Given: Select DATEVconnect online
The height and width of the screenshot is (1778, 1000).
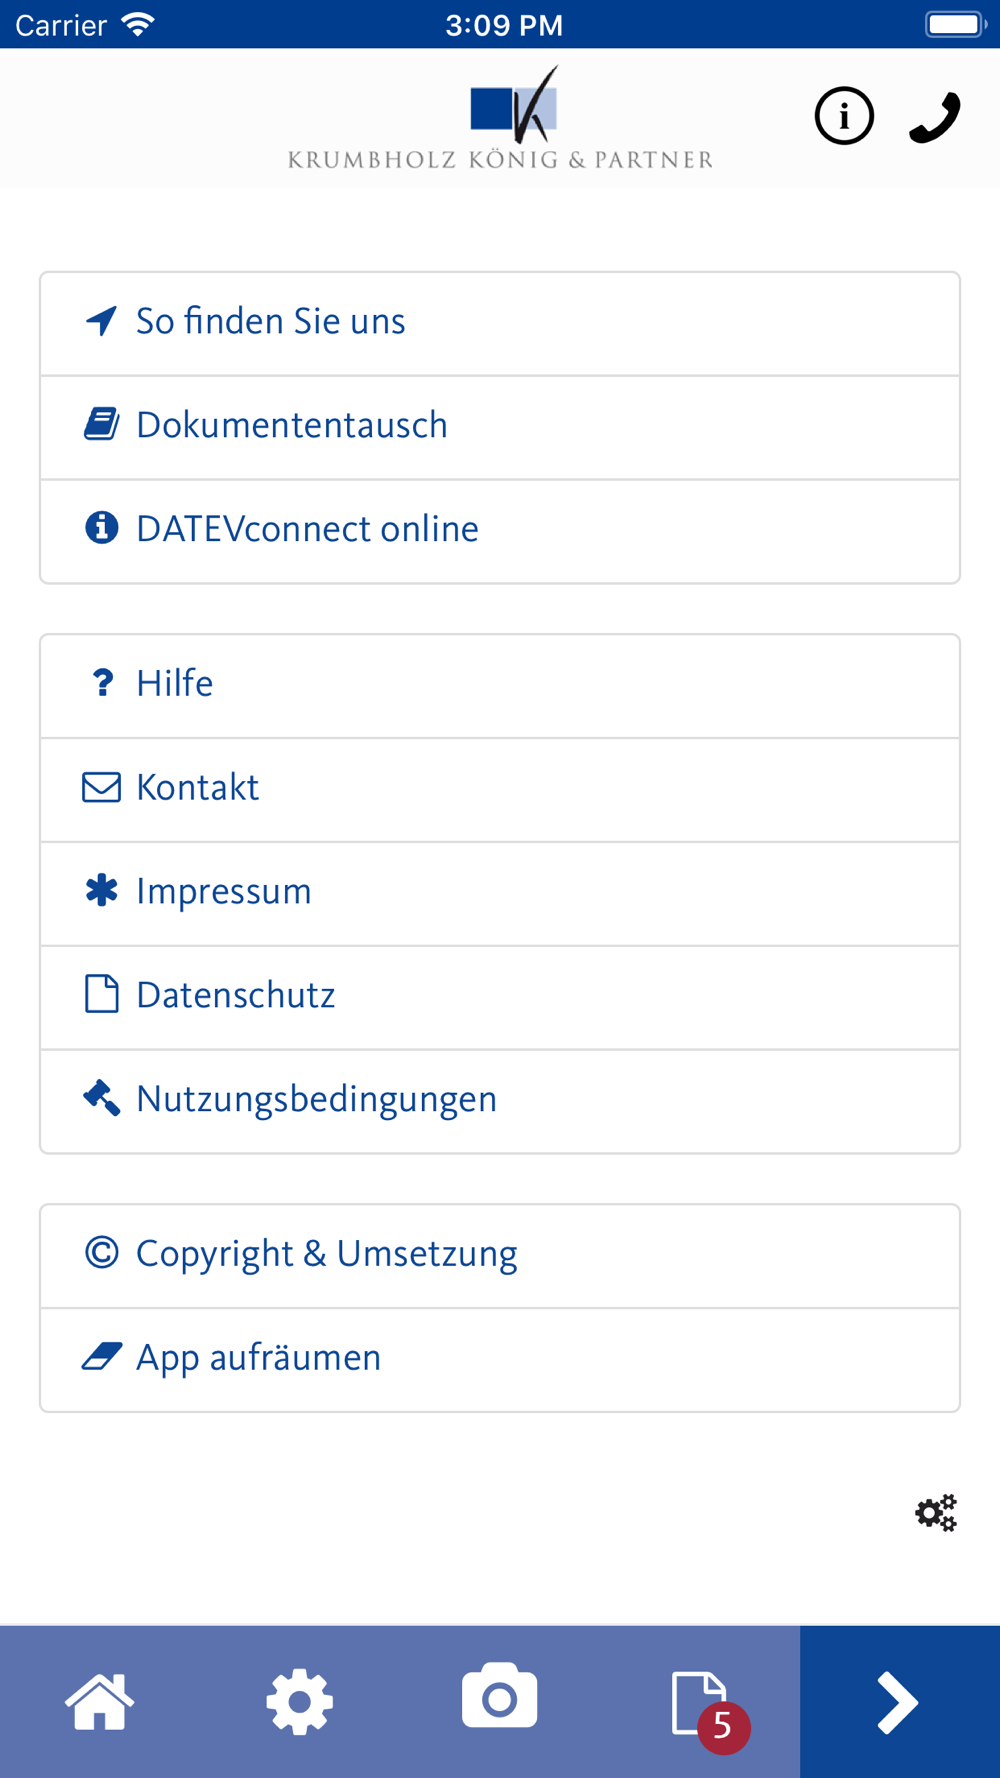Looking at the screenshot, I should coord(500,530).
